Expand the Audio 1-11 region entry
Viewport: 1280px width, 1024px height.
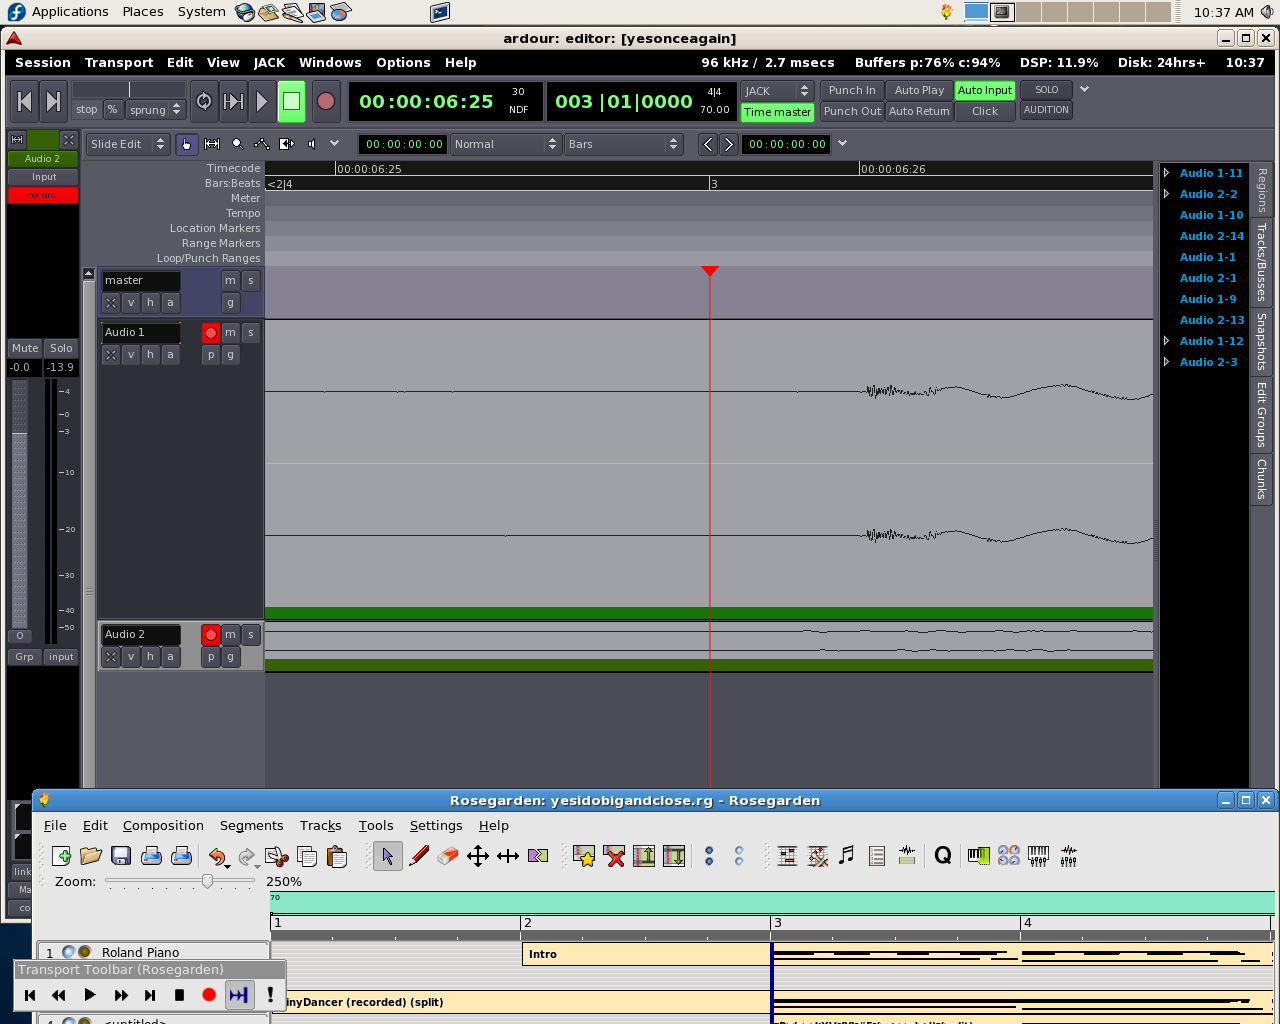[1167, 173]
